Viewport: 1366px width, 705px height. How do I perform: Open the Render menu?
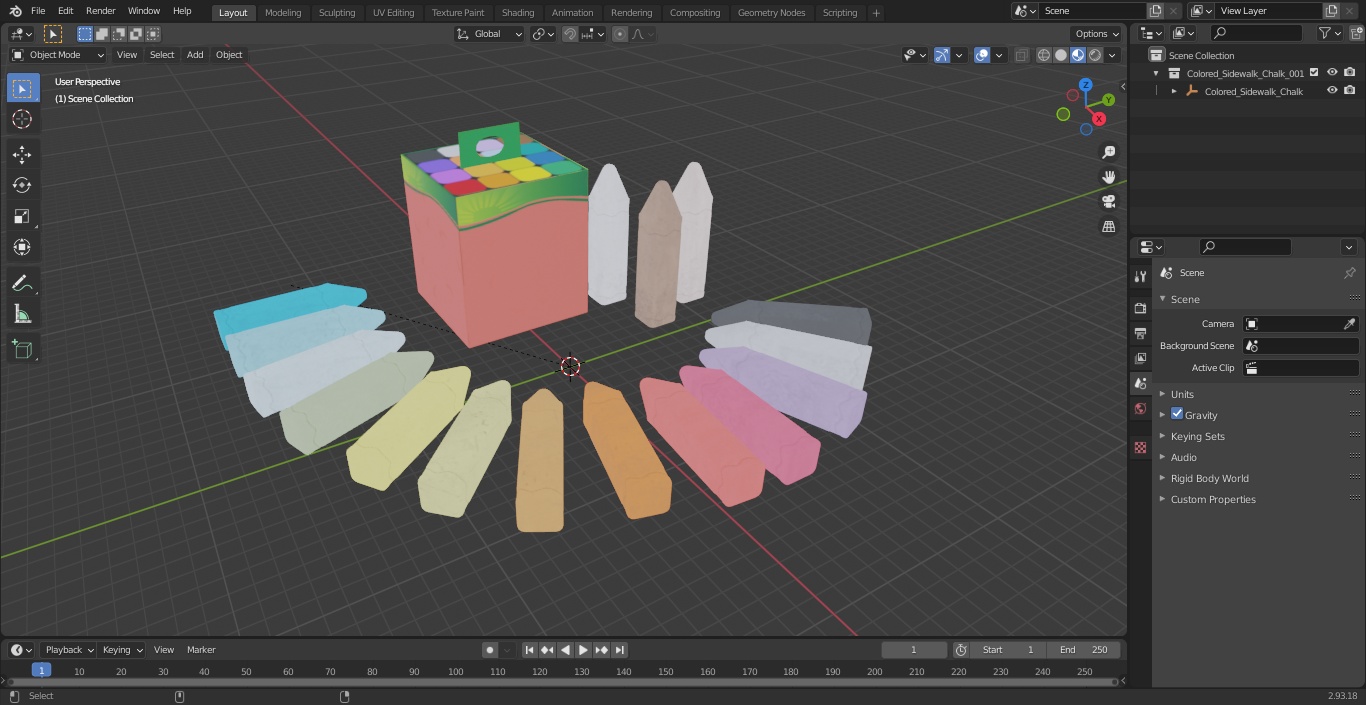pyautogui.click(x=100, y=11)
